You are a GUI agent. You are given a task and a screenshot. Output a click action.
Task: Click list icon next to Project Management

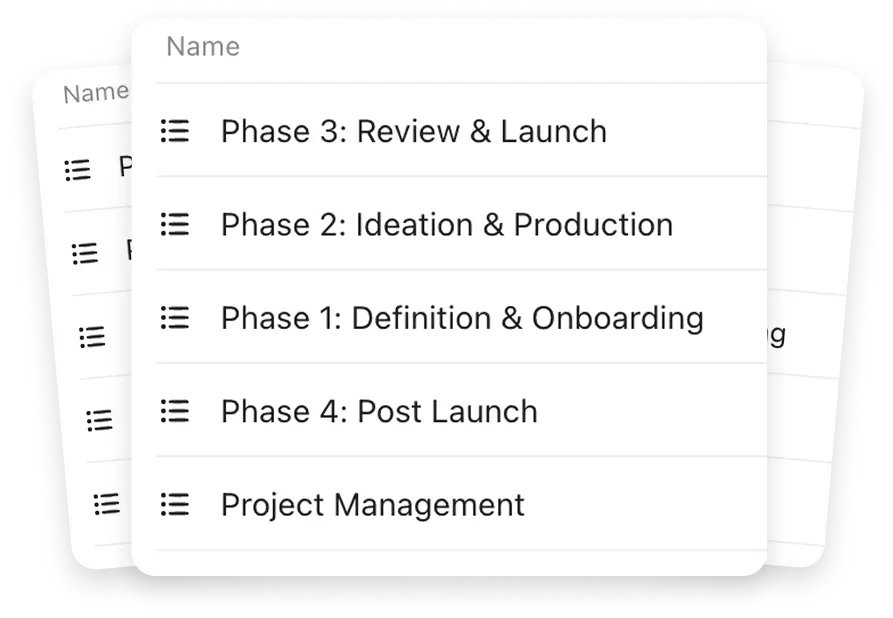tap(175, 505)
